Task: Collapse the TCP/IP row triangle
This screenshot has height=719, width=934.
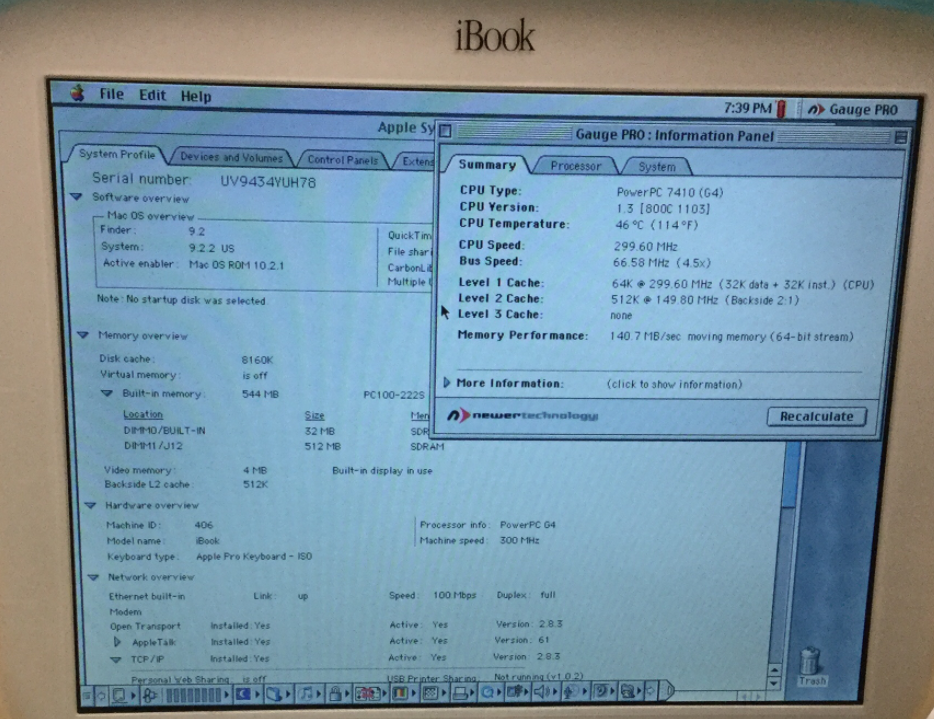Action: pyautogui.click(x=116, y=659)
